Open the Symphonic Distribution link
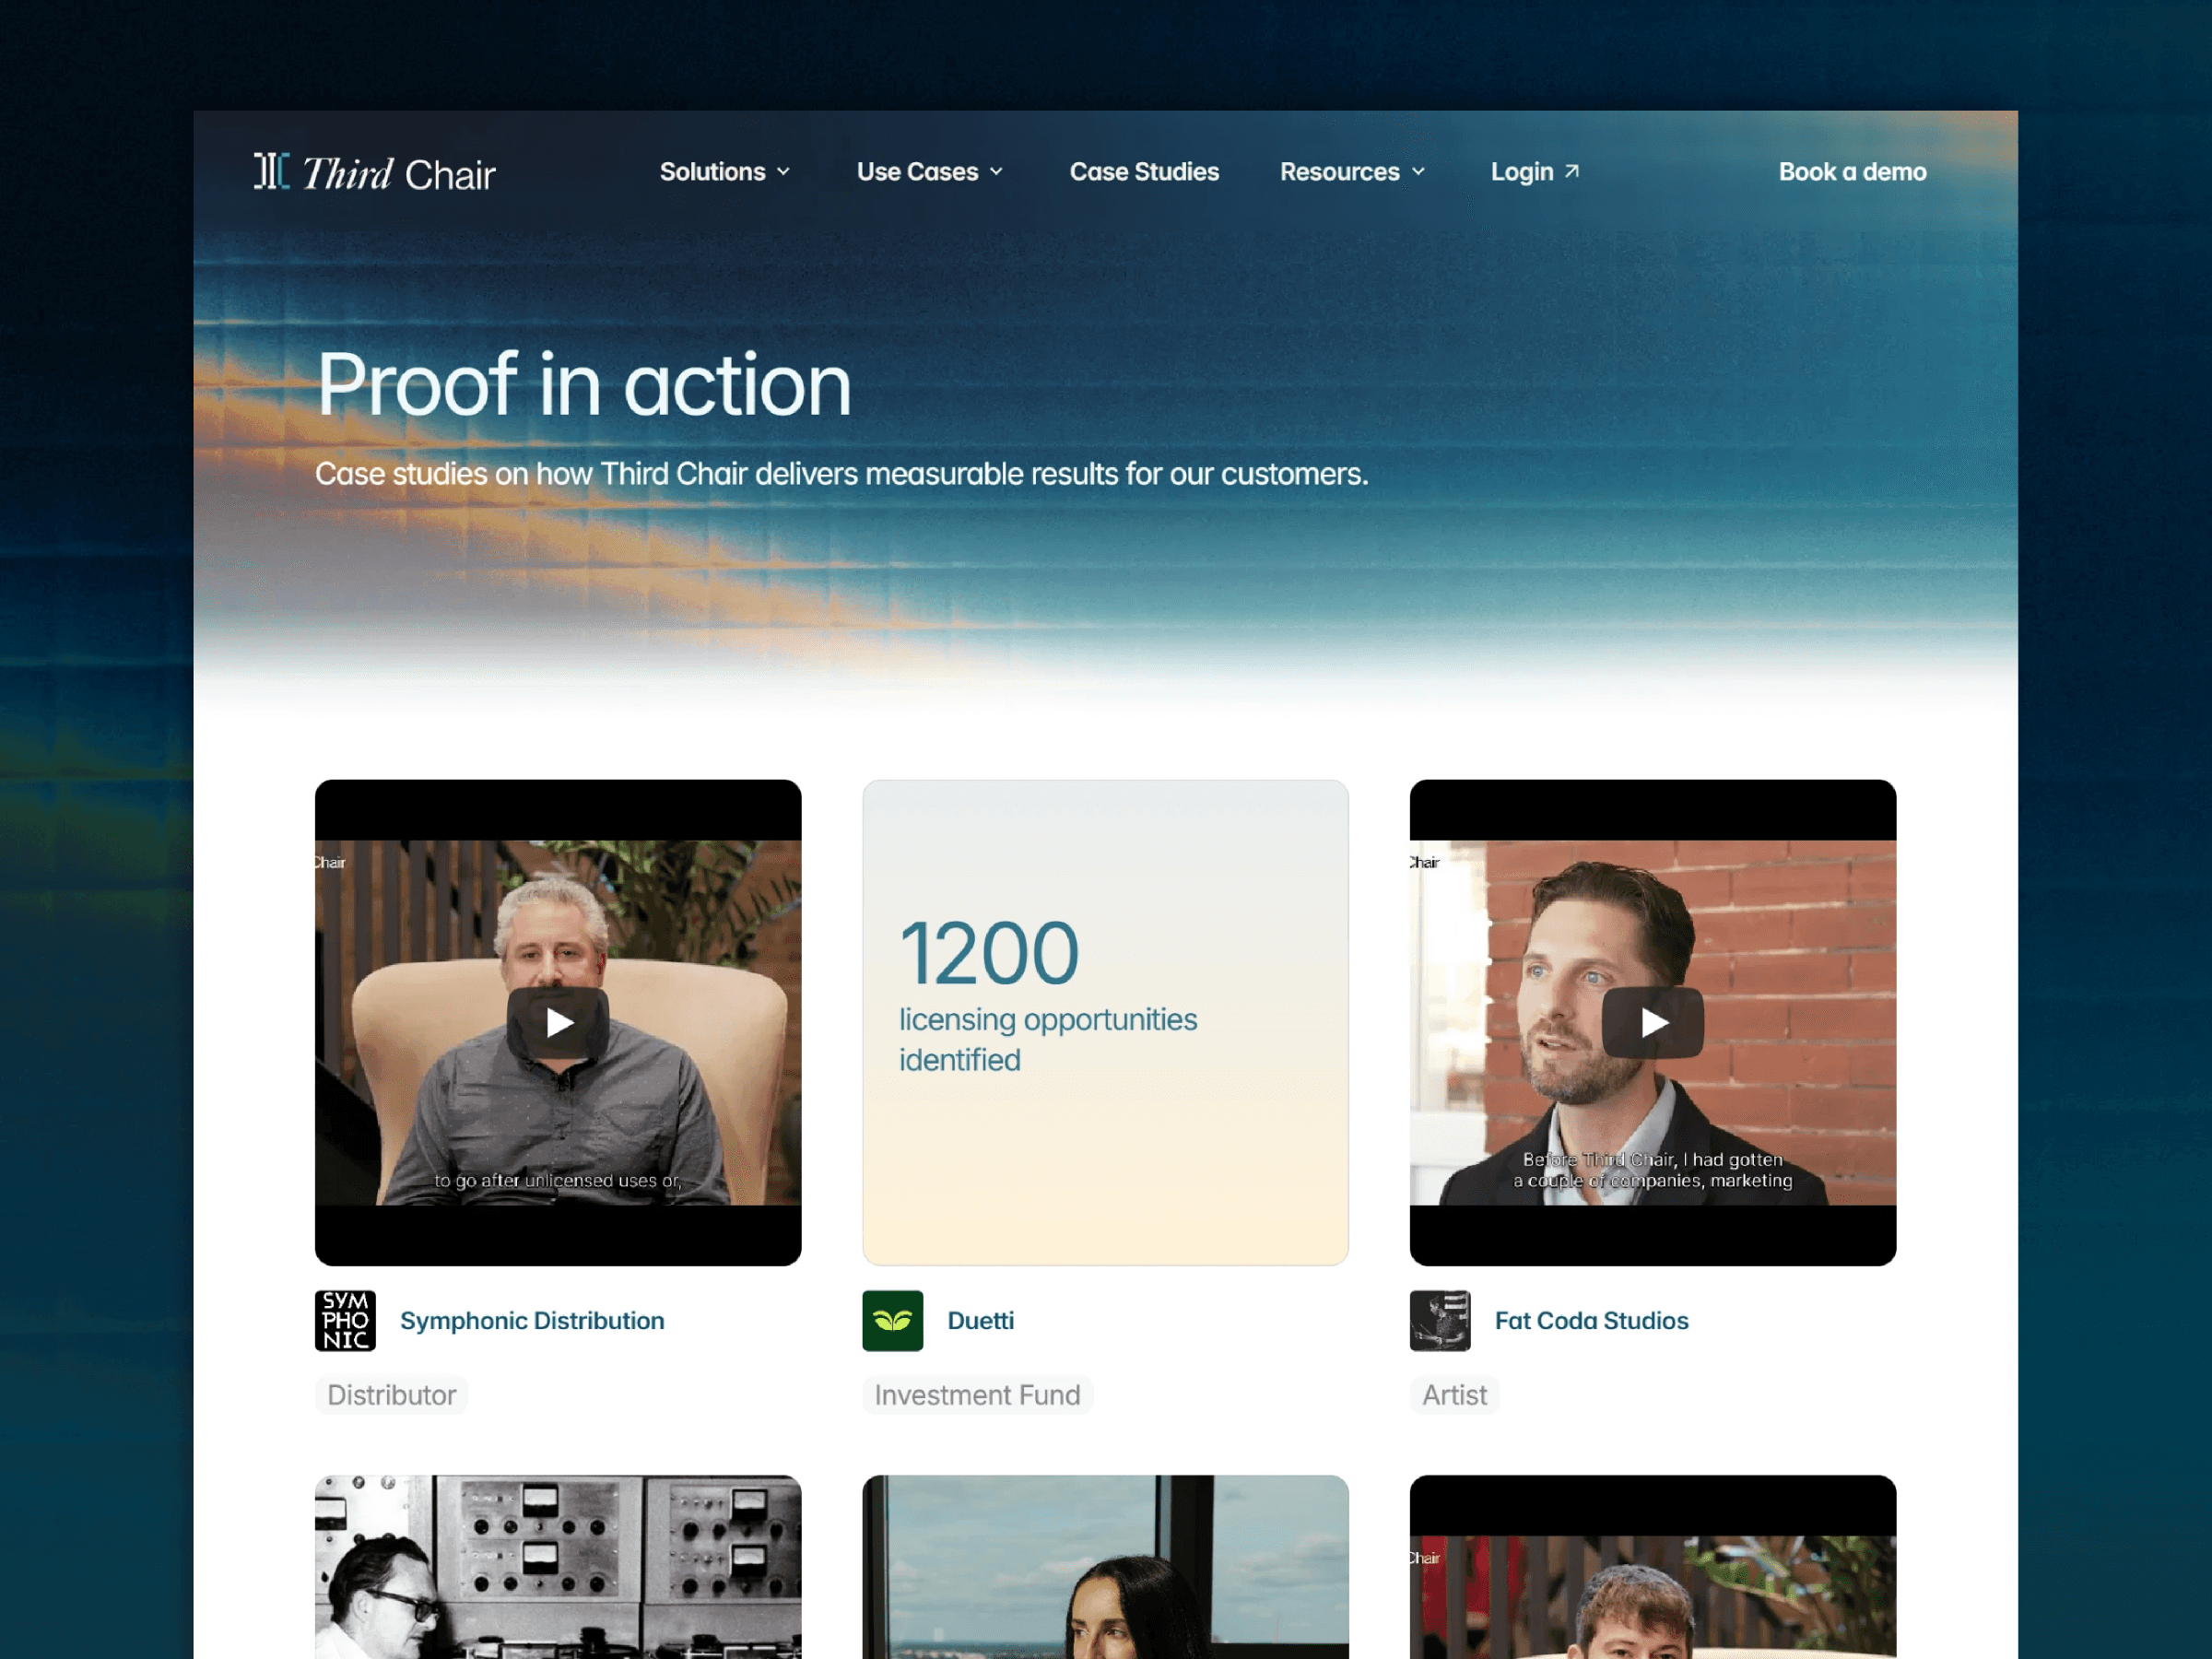This screenshot has height=1659, width=2212. 532,1320
